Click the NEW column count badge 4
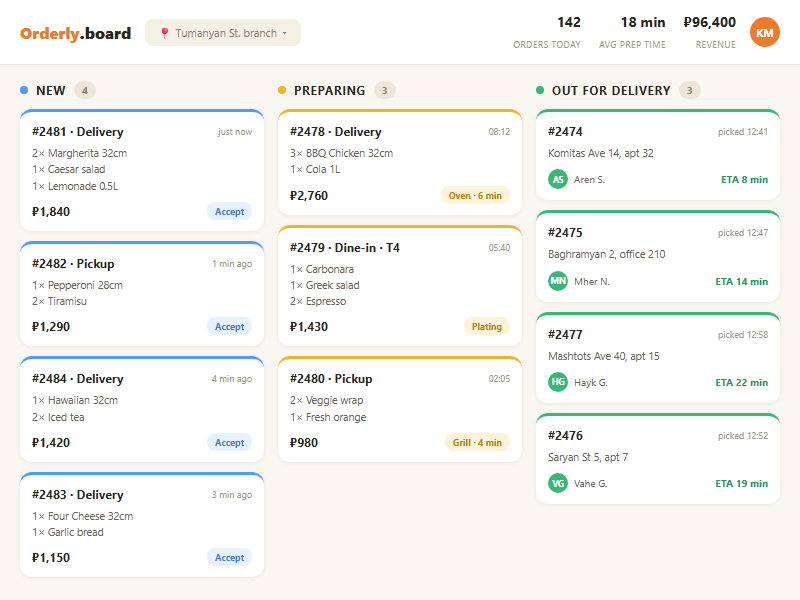The image size is (800, 600). pyautogui.click(x=85, y=90)
